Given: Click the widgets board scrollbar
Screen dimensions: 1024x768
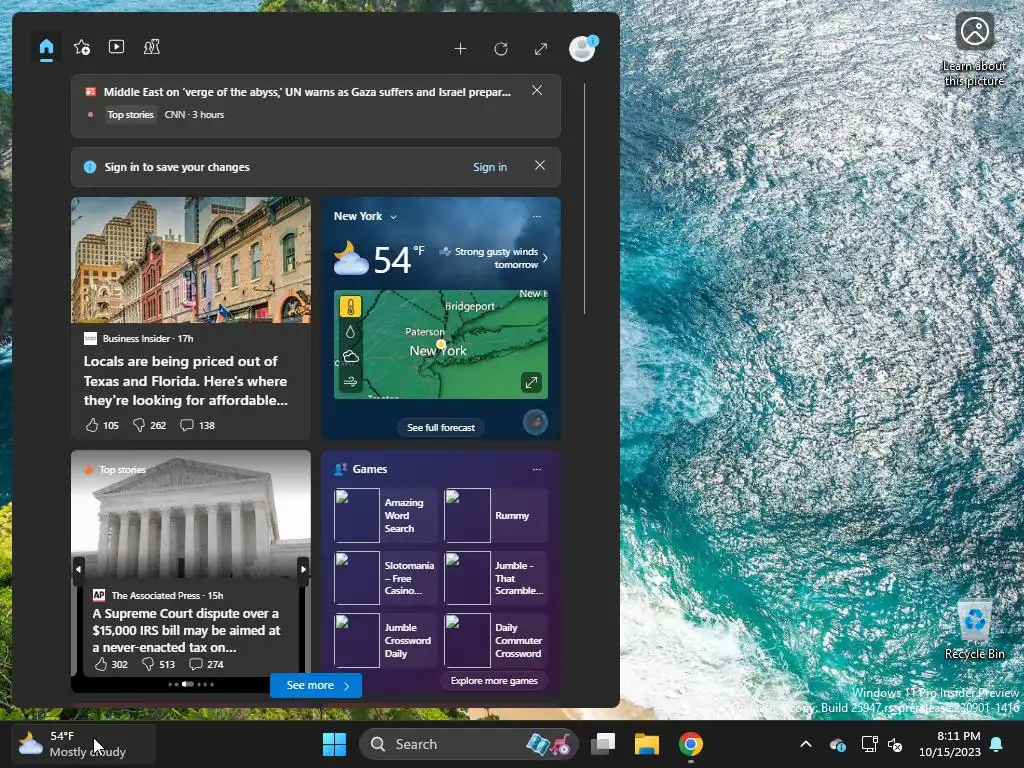Looking at the screenshot, I should (584, 199).
